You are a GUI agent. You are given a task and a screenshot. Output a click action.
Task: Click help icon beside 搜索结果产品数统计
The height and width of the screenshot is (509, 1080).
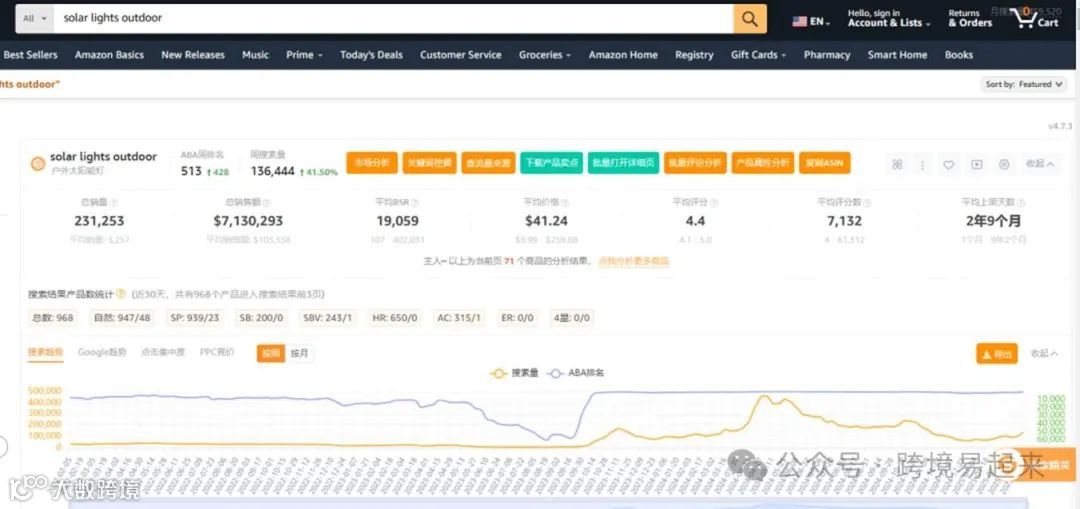pos(121,293)
